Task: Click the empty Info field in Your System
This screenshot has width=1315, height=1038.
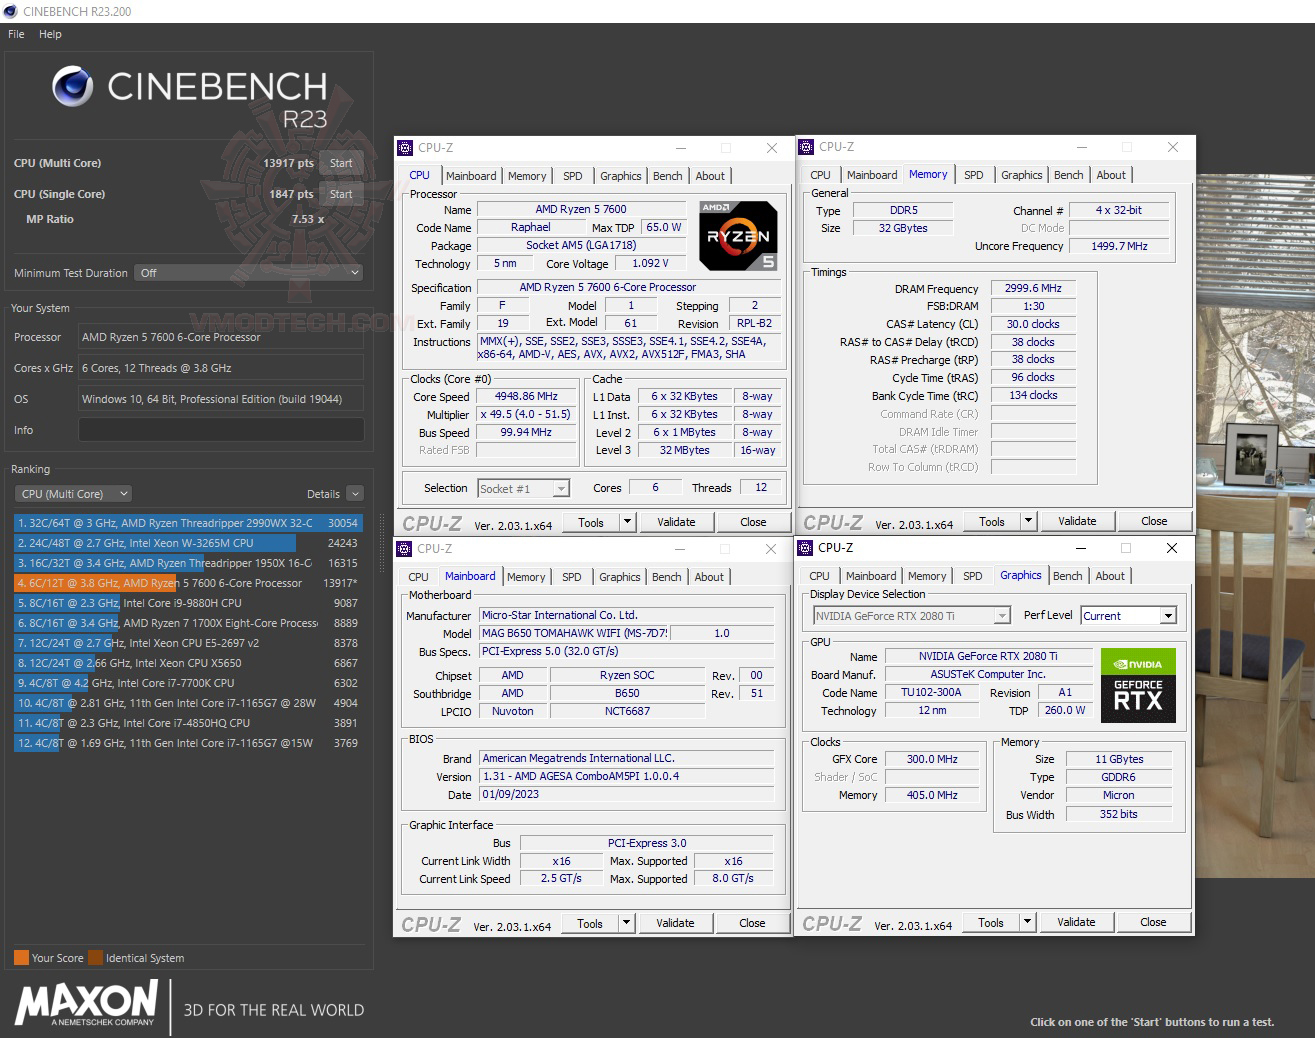Action: [221, 430]
